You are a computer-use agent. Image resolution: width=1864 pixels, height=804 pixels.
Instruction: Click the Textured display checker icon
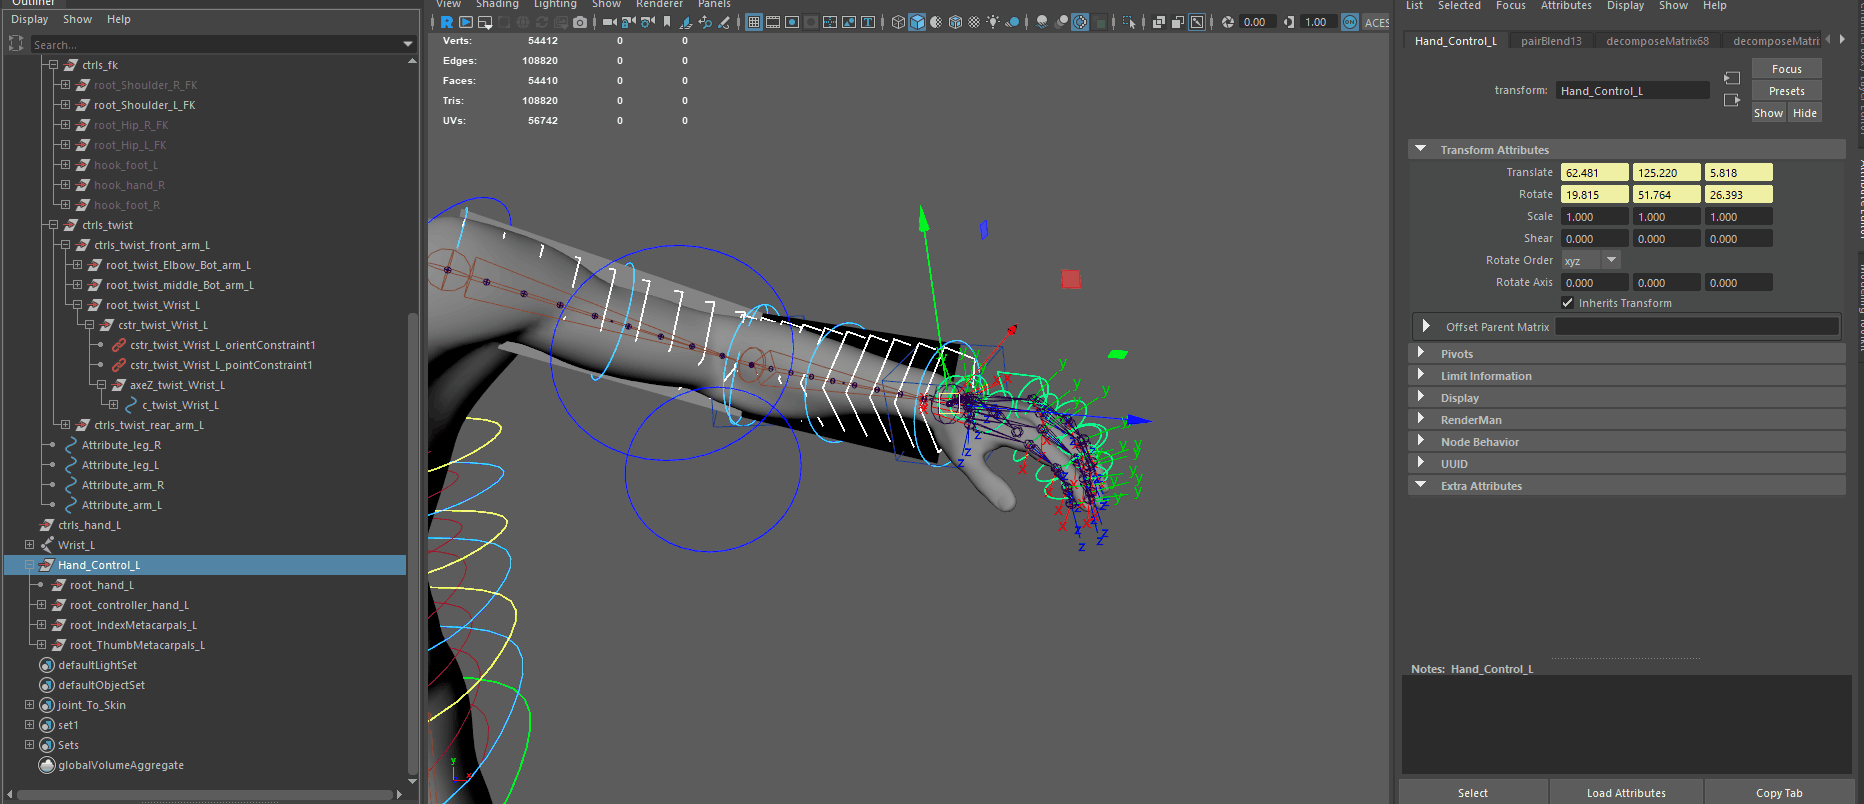[x=974, y=22]
